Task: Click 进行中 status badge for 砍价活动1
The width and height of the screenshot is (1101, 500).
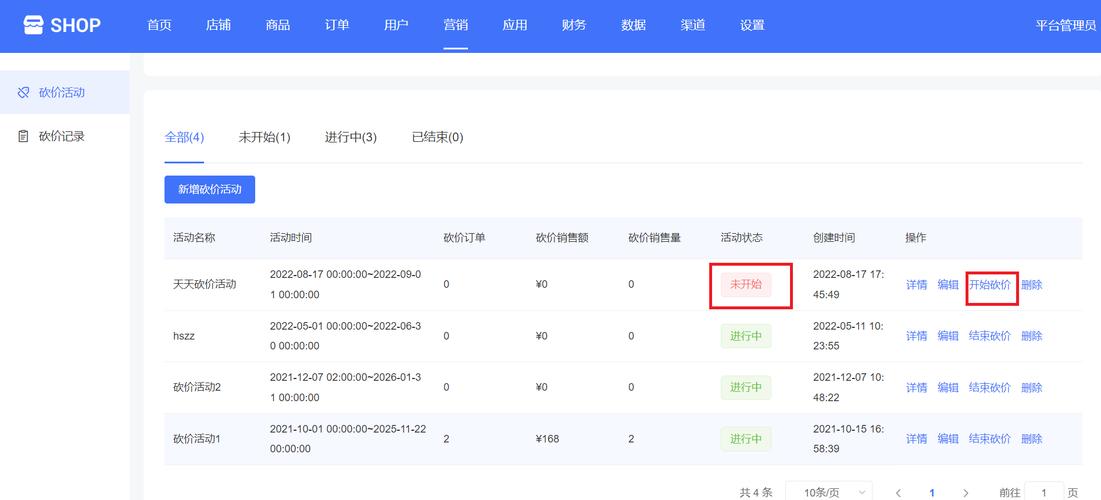Action: [746, 439]
